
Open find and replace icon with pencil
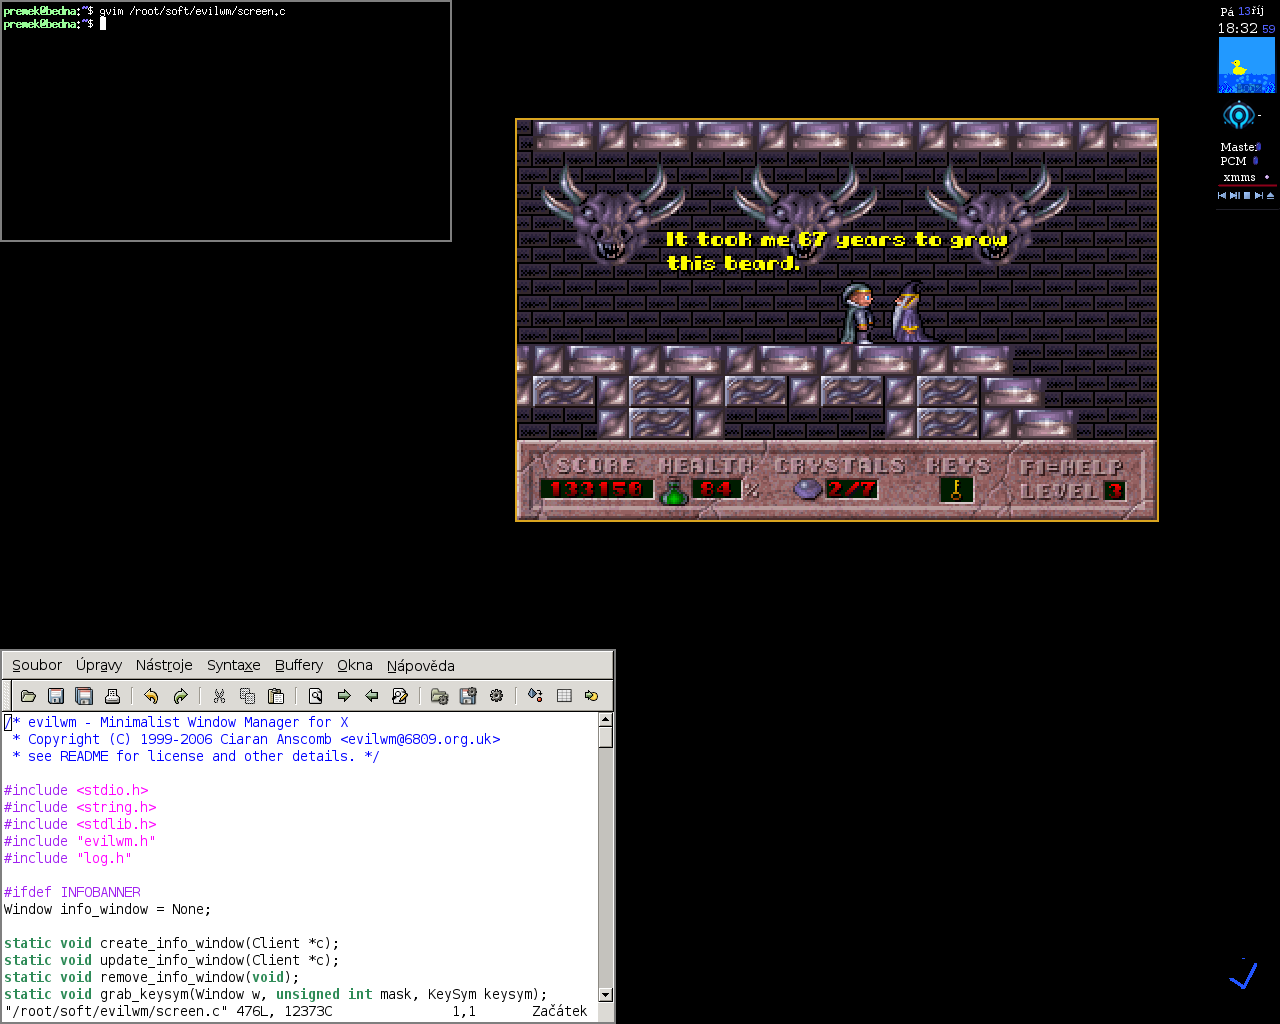tap(400, 696)
